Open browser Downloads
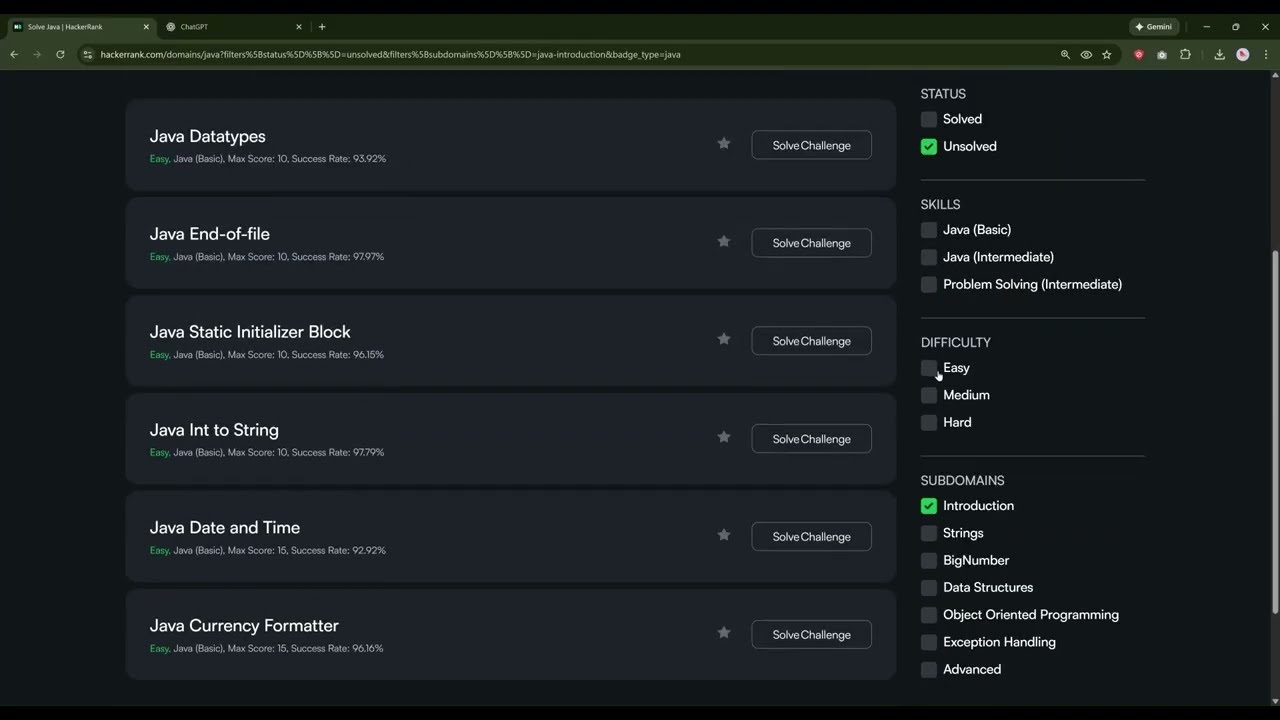The height and width of the screenshot is (720, 1280). (x=1219, y=54)
